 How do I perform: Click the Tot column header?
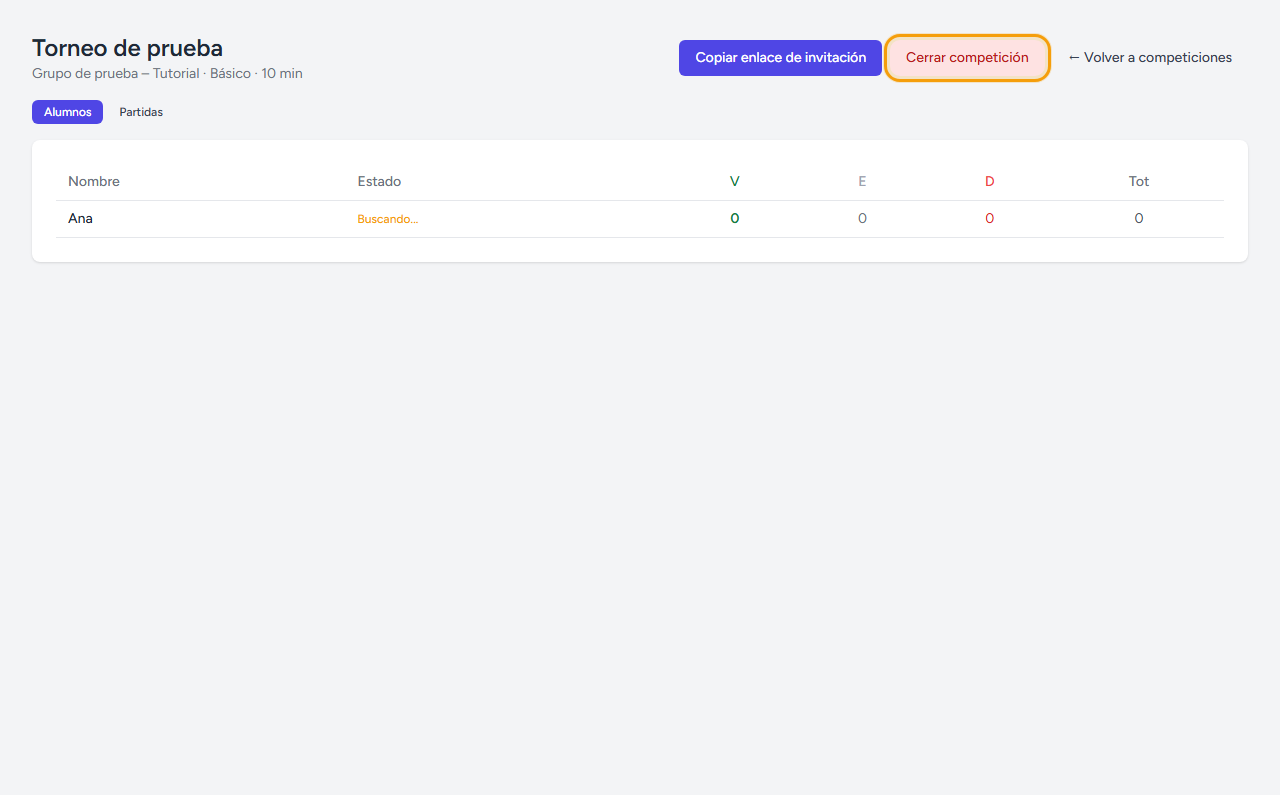(x=1139, y=181)
